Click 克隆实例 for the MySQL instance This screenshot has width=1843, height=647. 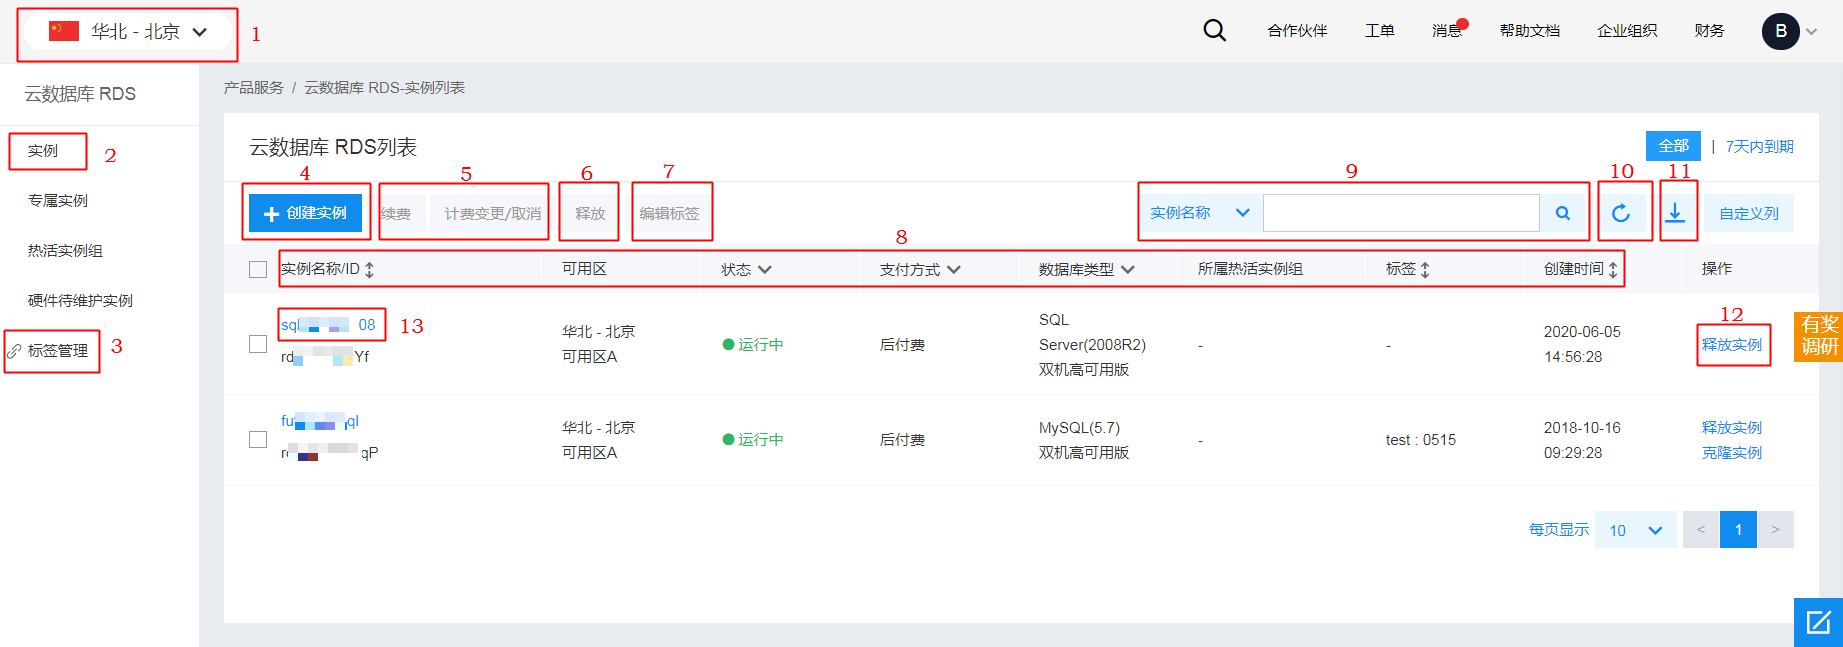(1732, 453)
